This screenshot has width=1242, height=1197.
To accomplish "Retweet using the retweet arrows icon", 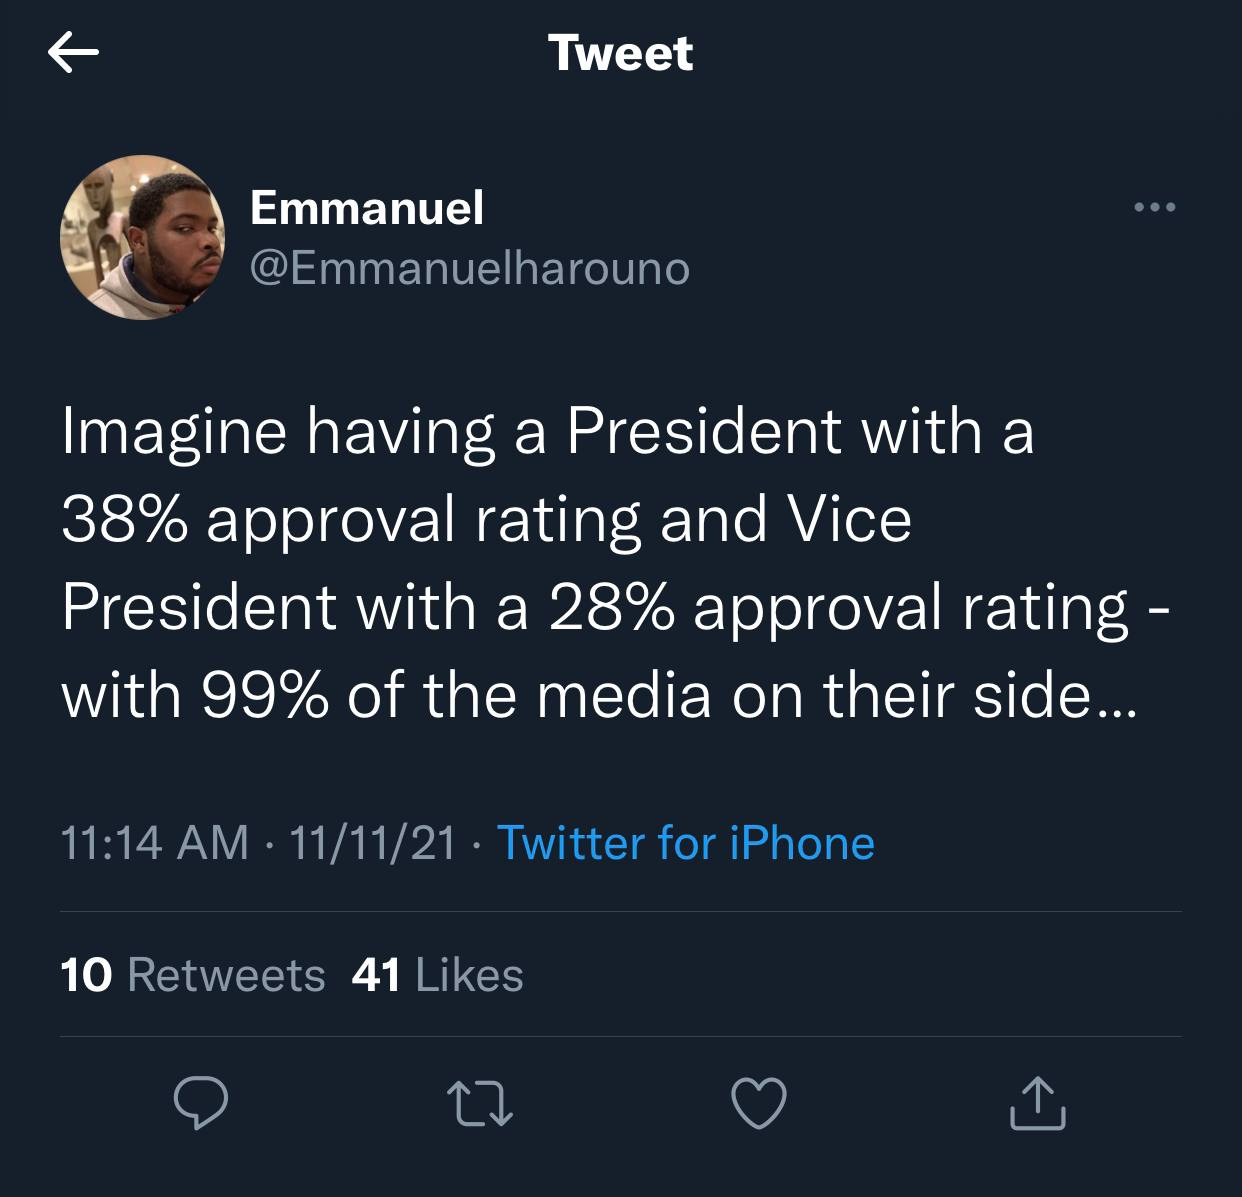I will click(x=482, y=1103).
